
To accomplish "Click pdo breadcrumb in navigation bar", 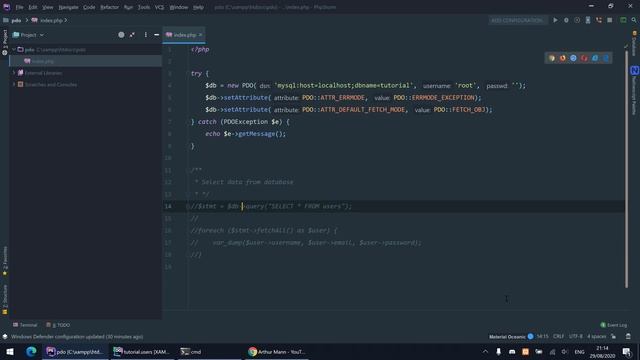I will pyautogui.click(x=16, y=20).
